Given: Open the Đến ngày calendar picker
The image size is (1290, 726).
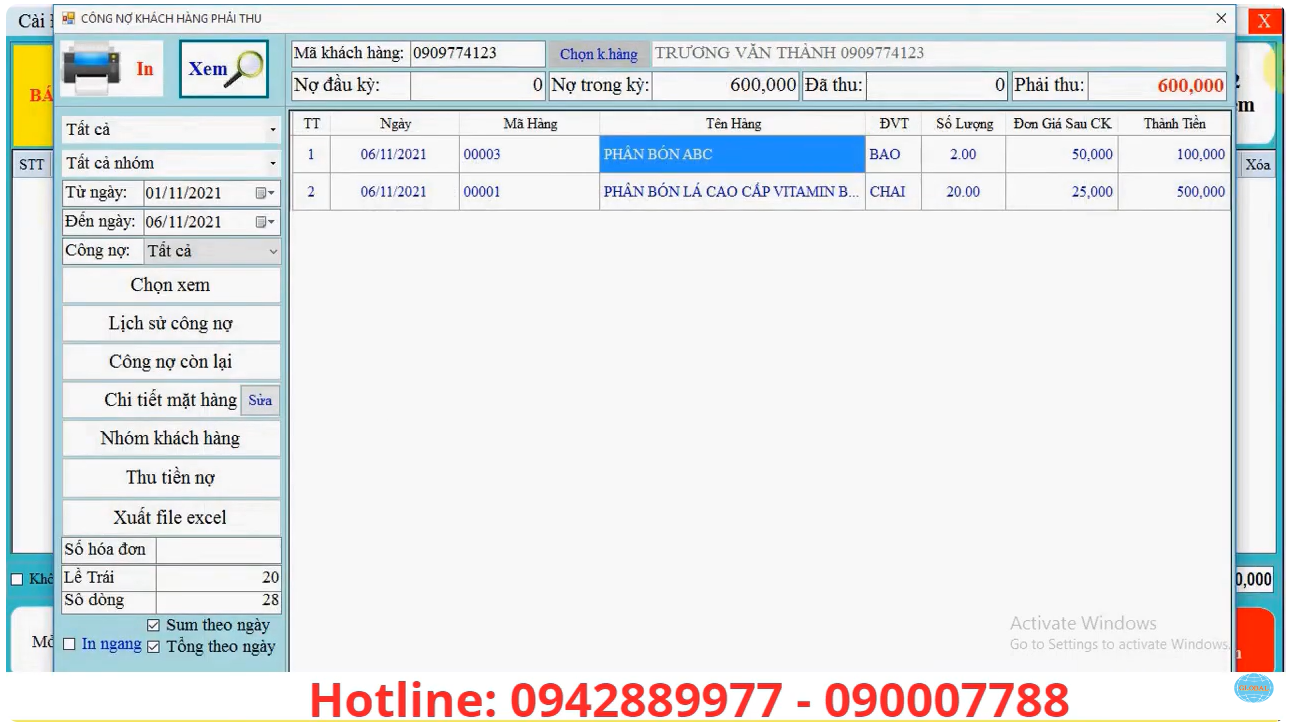Looking at the screenshot, I should (265, 222).
